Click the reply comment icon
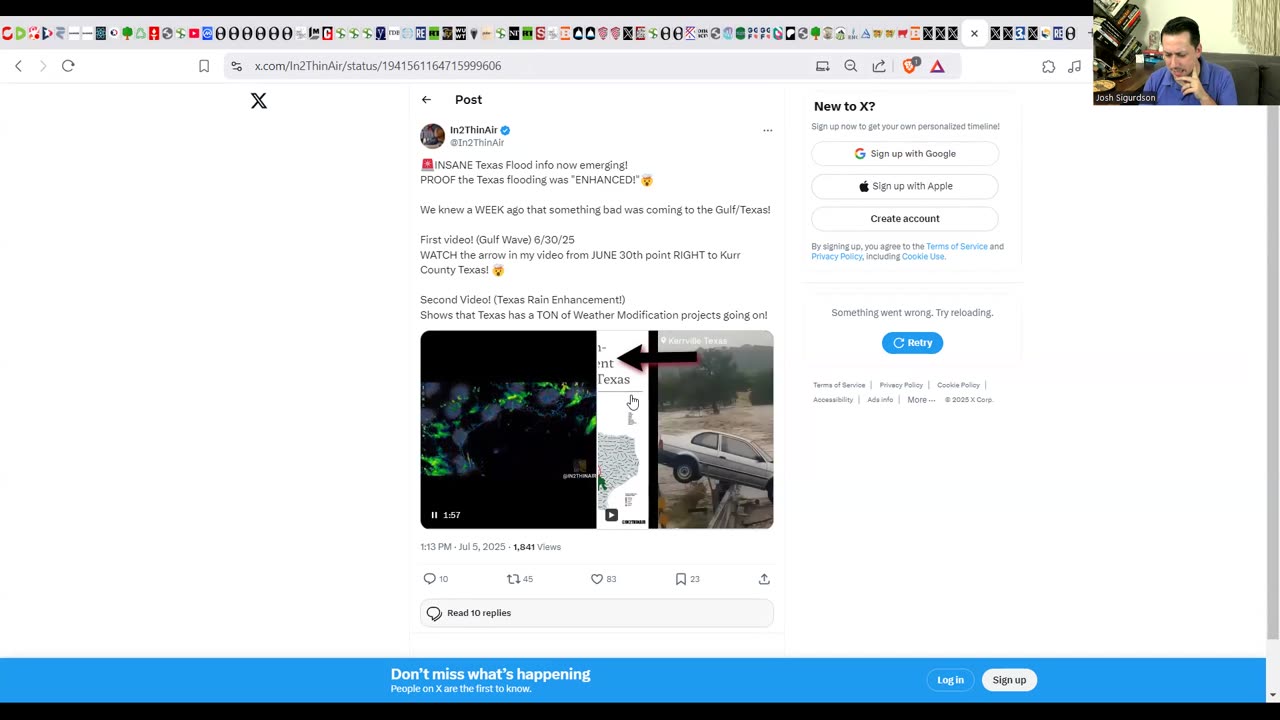Screen dimensions: 1280x720 click(429, 579)
